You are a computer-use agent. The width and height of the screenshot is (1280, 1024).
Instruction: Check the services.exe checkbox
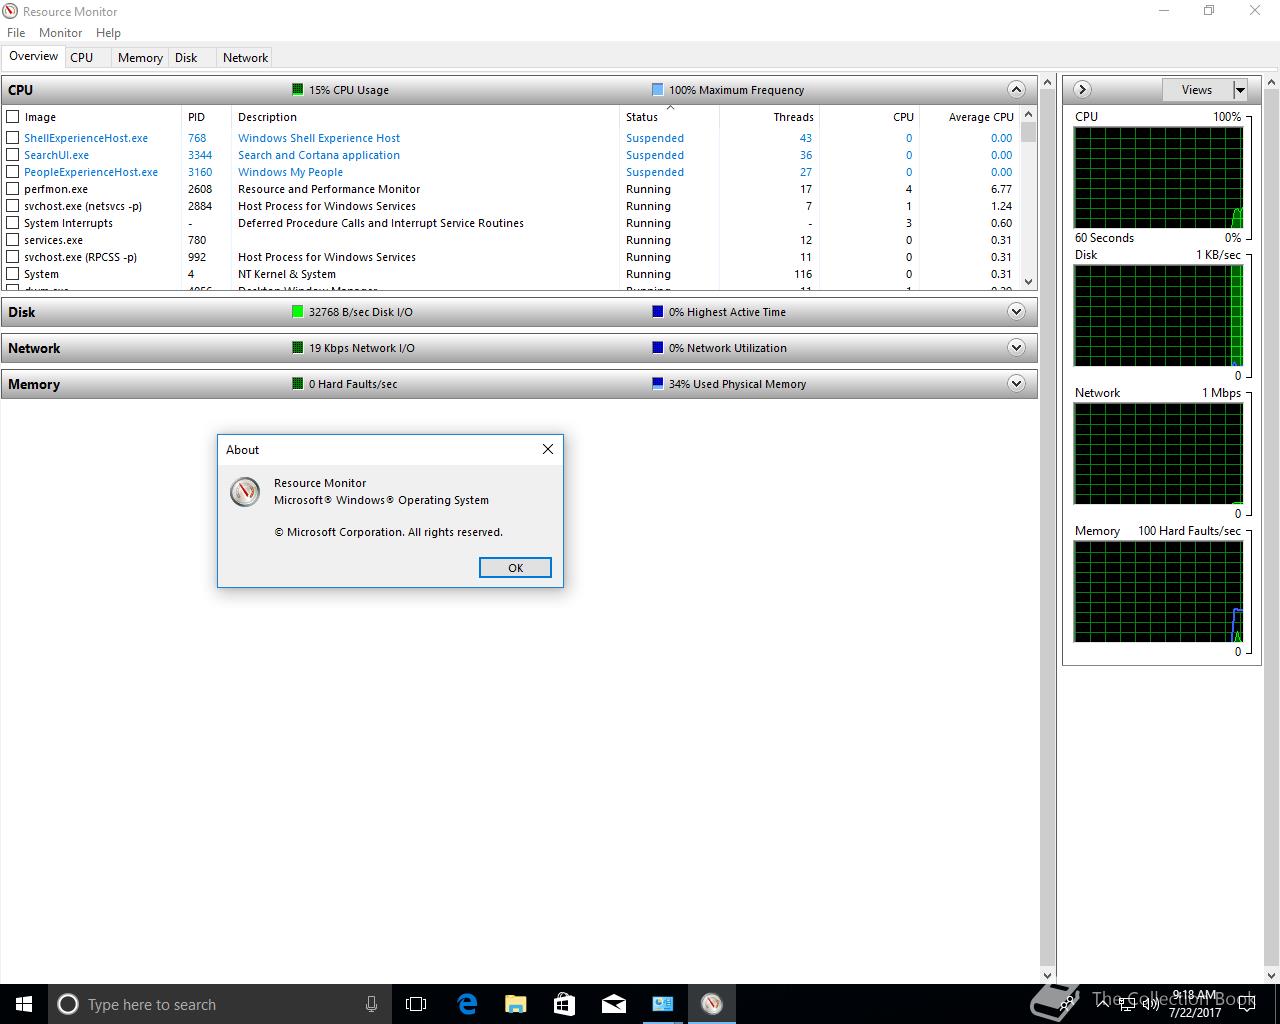13,240
